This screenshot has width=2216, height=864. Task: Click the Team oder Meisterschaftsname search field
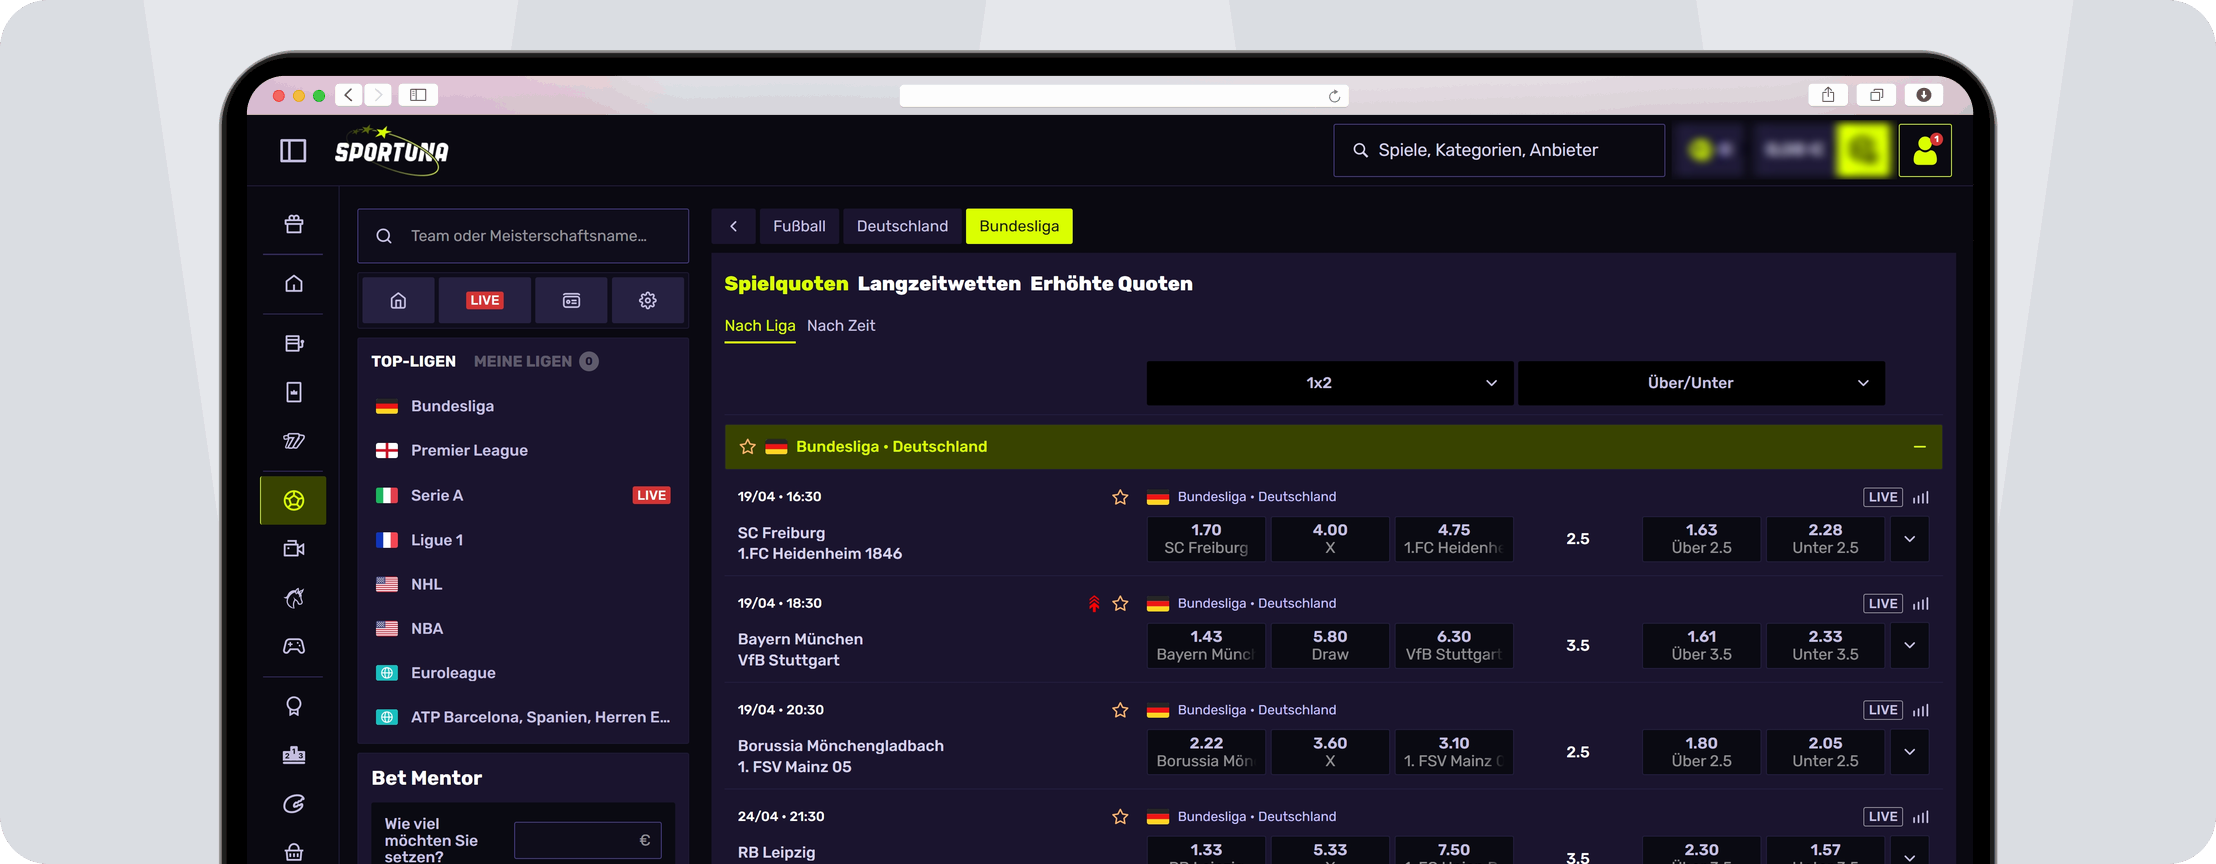pos(523,236)
